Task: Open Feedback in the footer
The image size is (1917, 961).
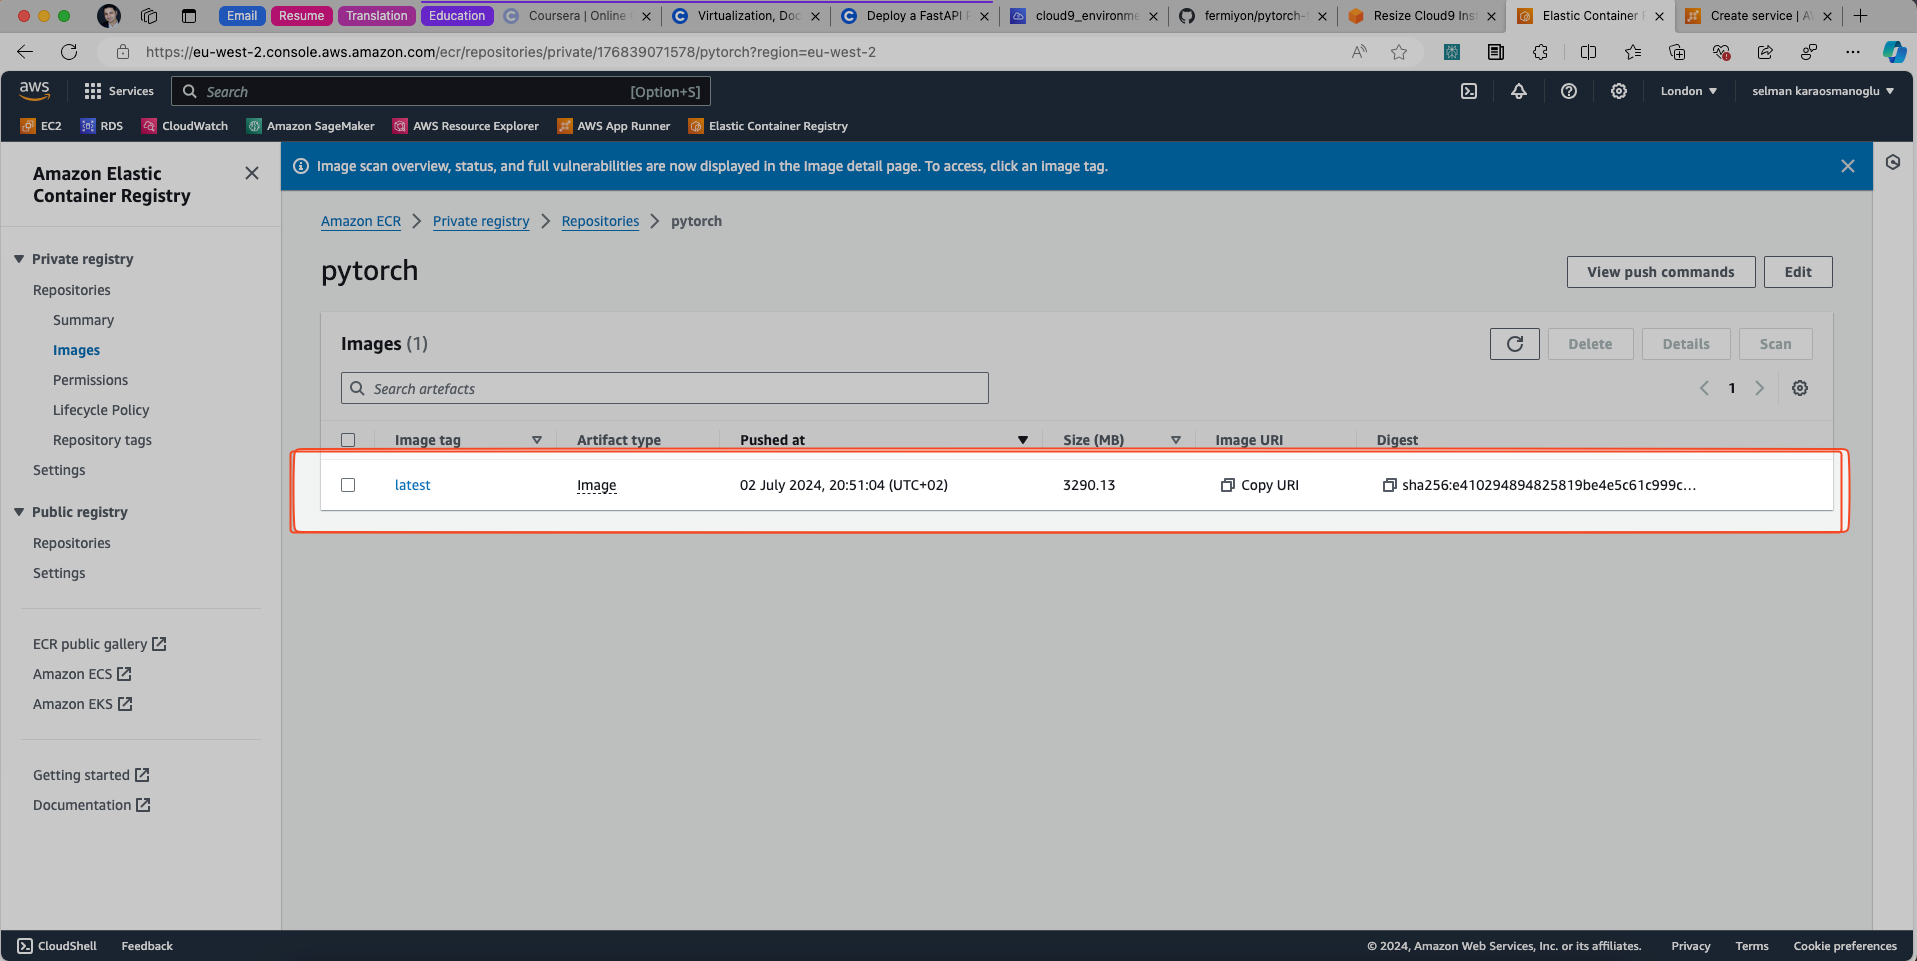Action: pos(147,946)
